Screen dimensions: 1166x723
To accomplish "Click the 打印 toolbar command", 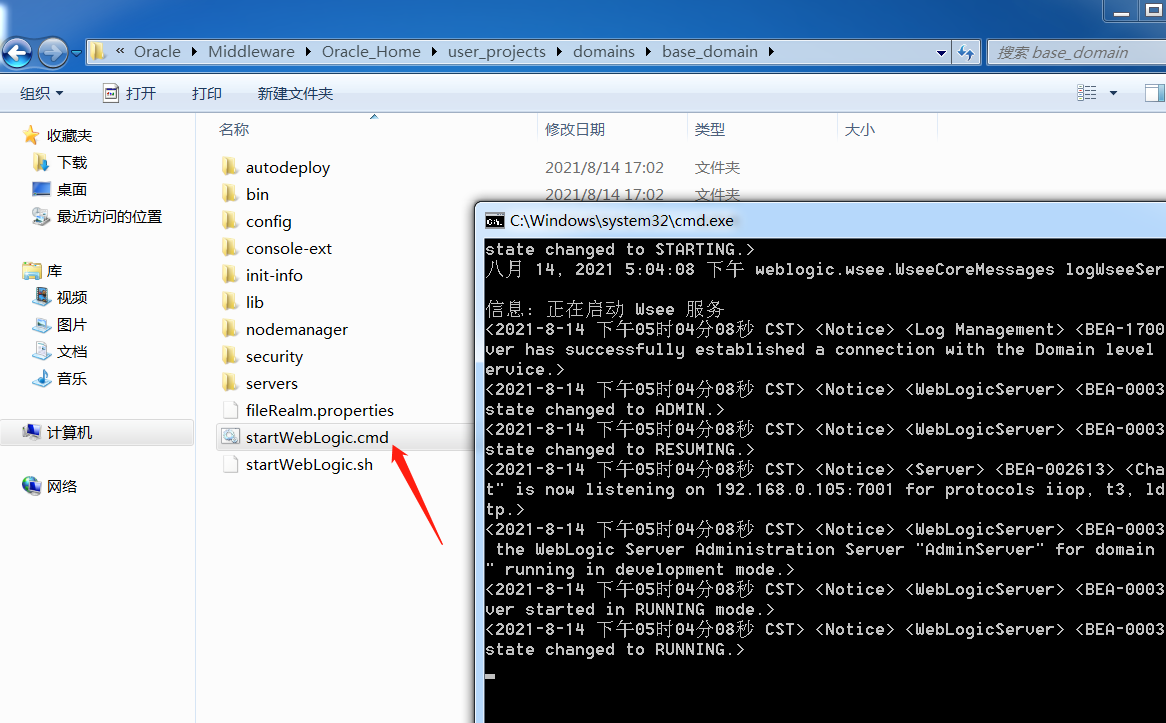I will [207, 93].
